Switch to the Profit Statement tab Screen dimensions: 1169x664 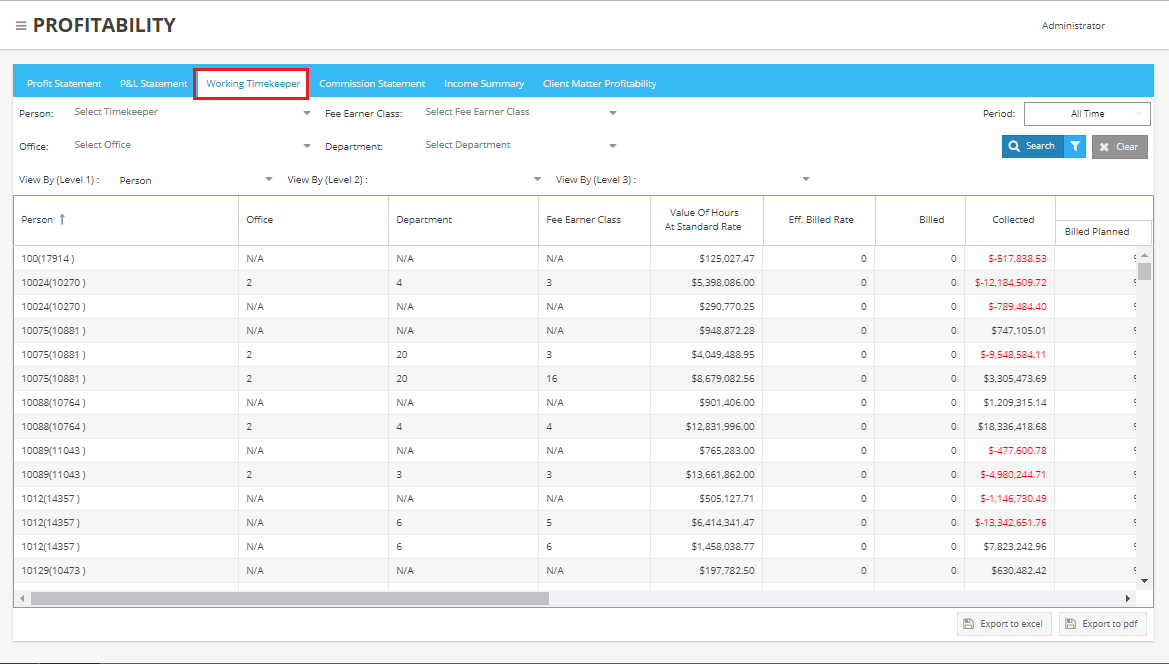tap(64, 84)
